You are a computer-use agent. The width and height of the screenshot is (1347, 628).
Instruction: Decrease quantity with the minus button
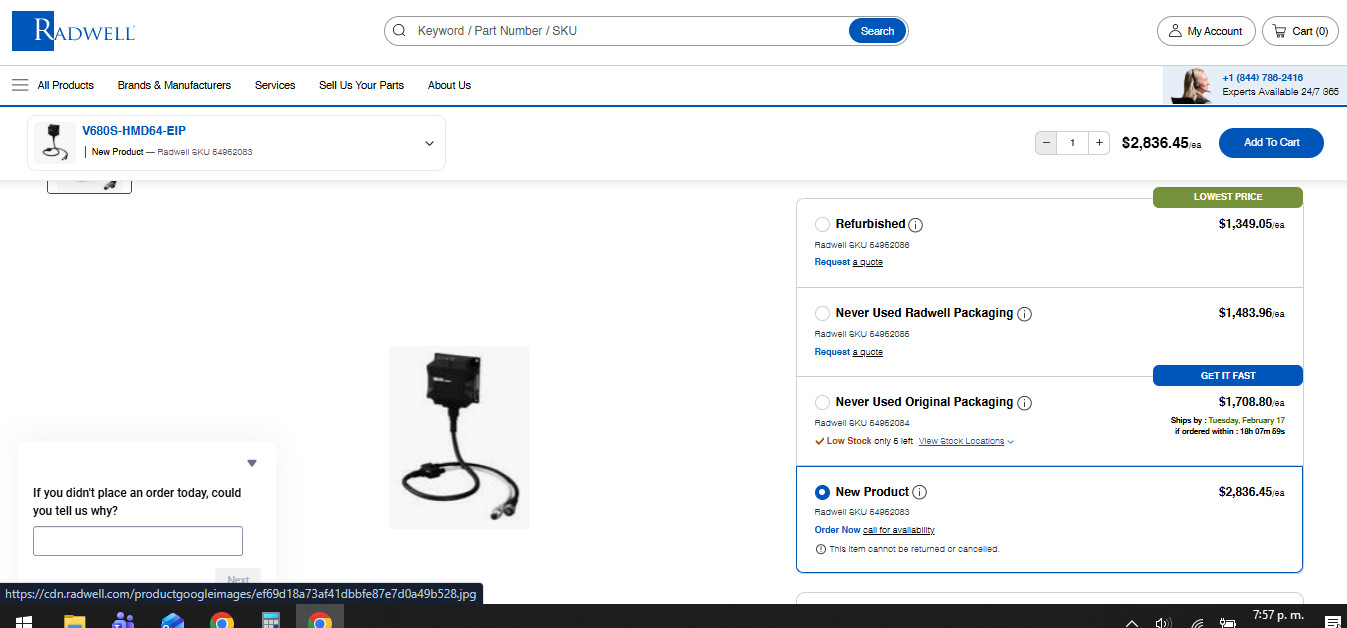[x=1047, y=143]
